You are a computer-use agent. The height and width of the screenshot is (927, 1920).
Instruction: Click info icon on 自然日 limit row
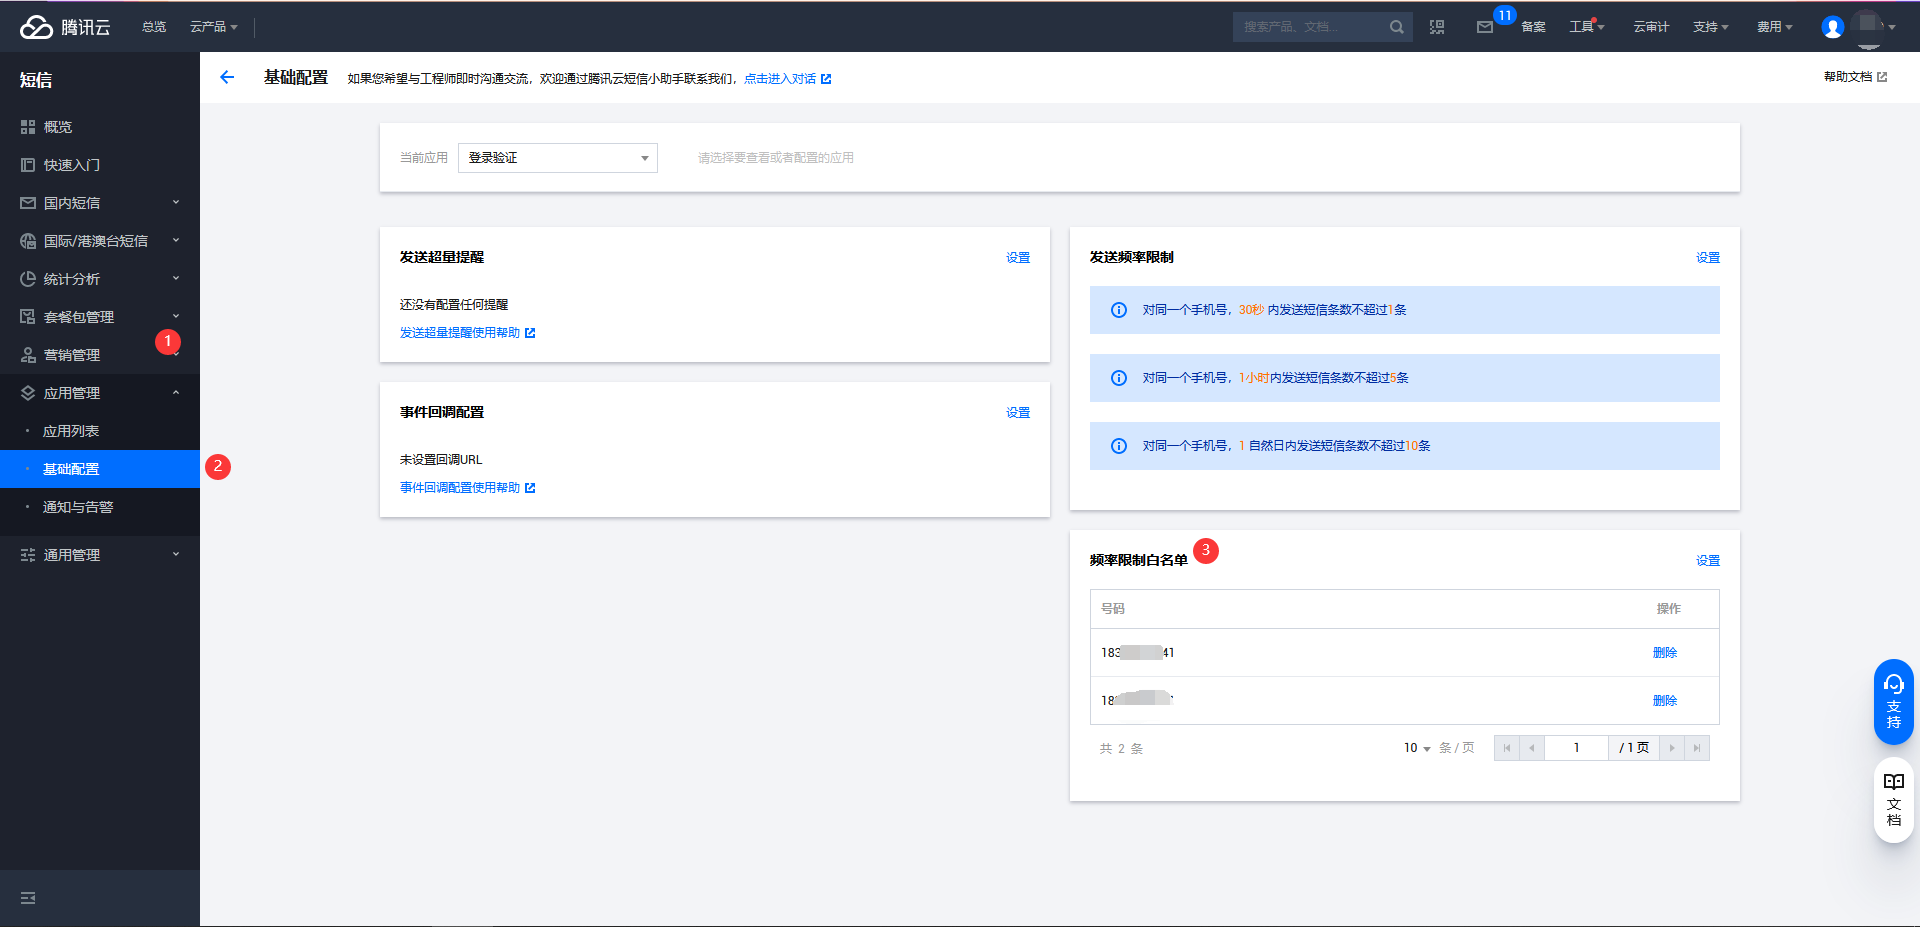1119,446
